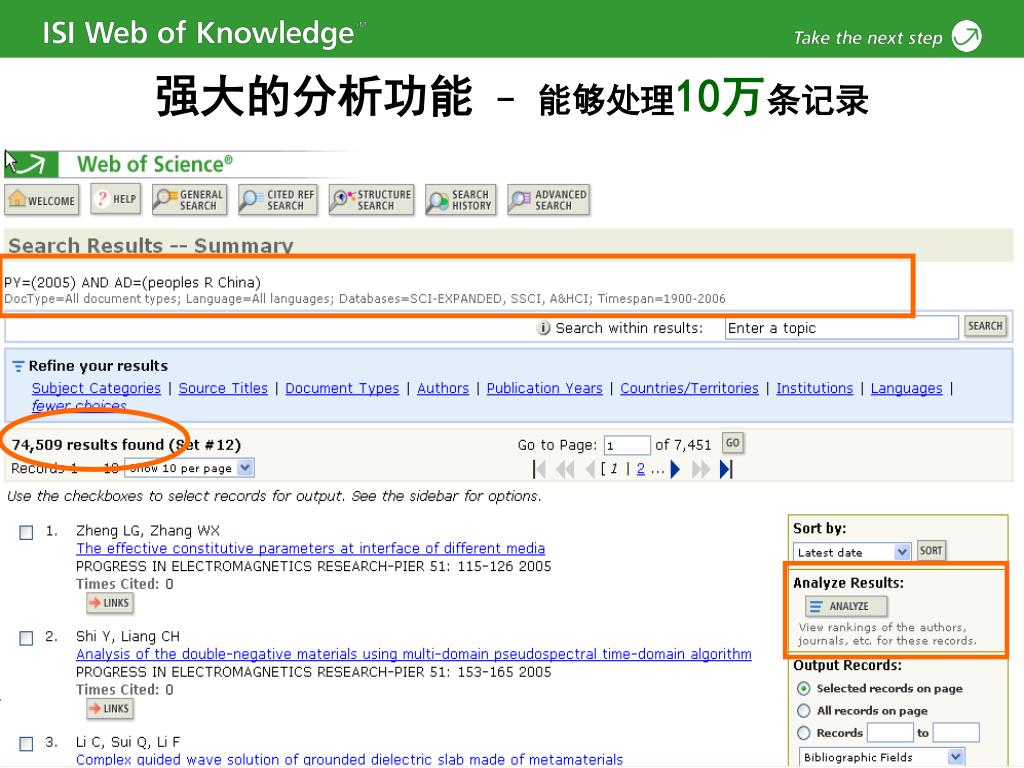Go to previous page arrow

590,469
